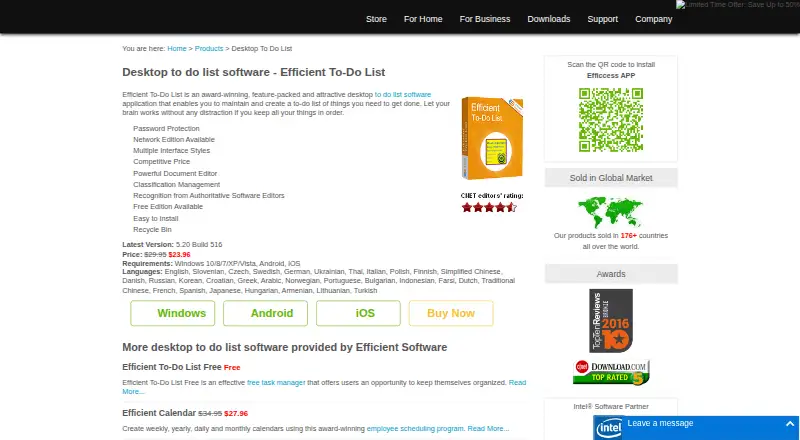Click the Buy Now button
The width and height of the screenshot is (800, 440).
(x=451, y=313)
